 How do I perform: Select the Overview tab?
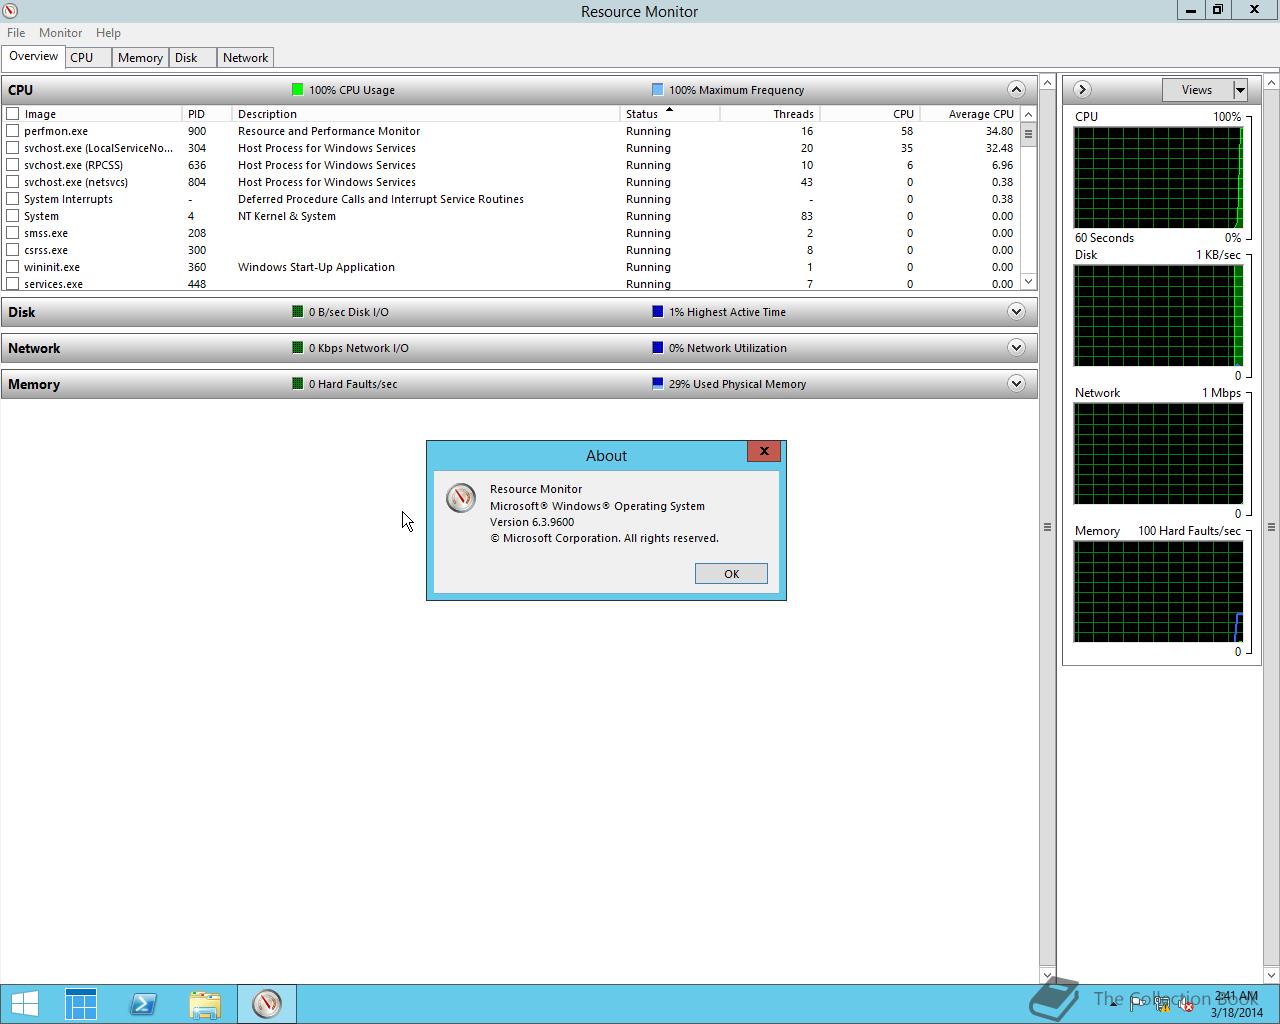click(34, 56)
